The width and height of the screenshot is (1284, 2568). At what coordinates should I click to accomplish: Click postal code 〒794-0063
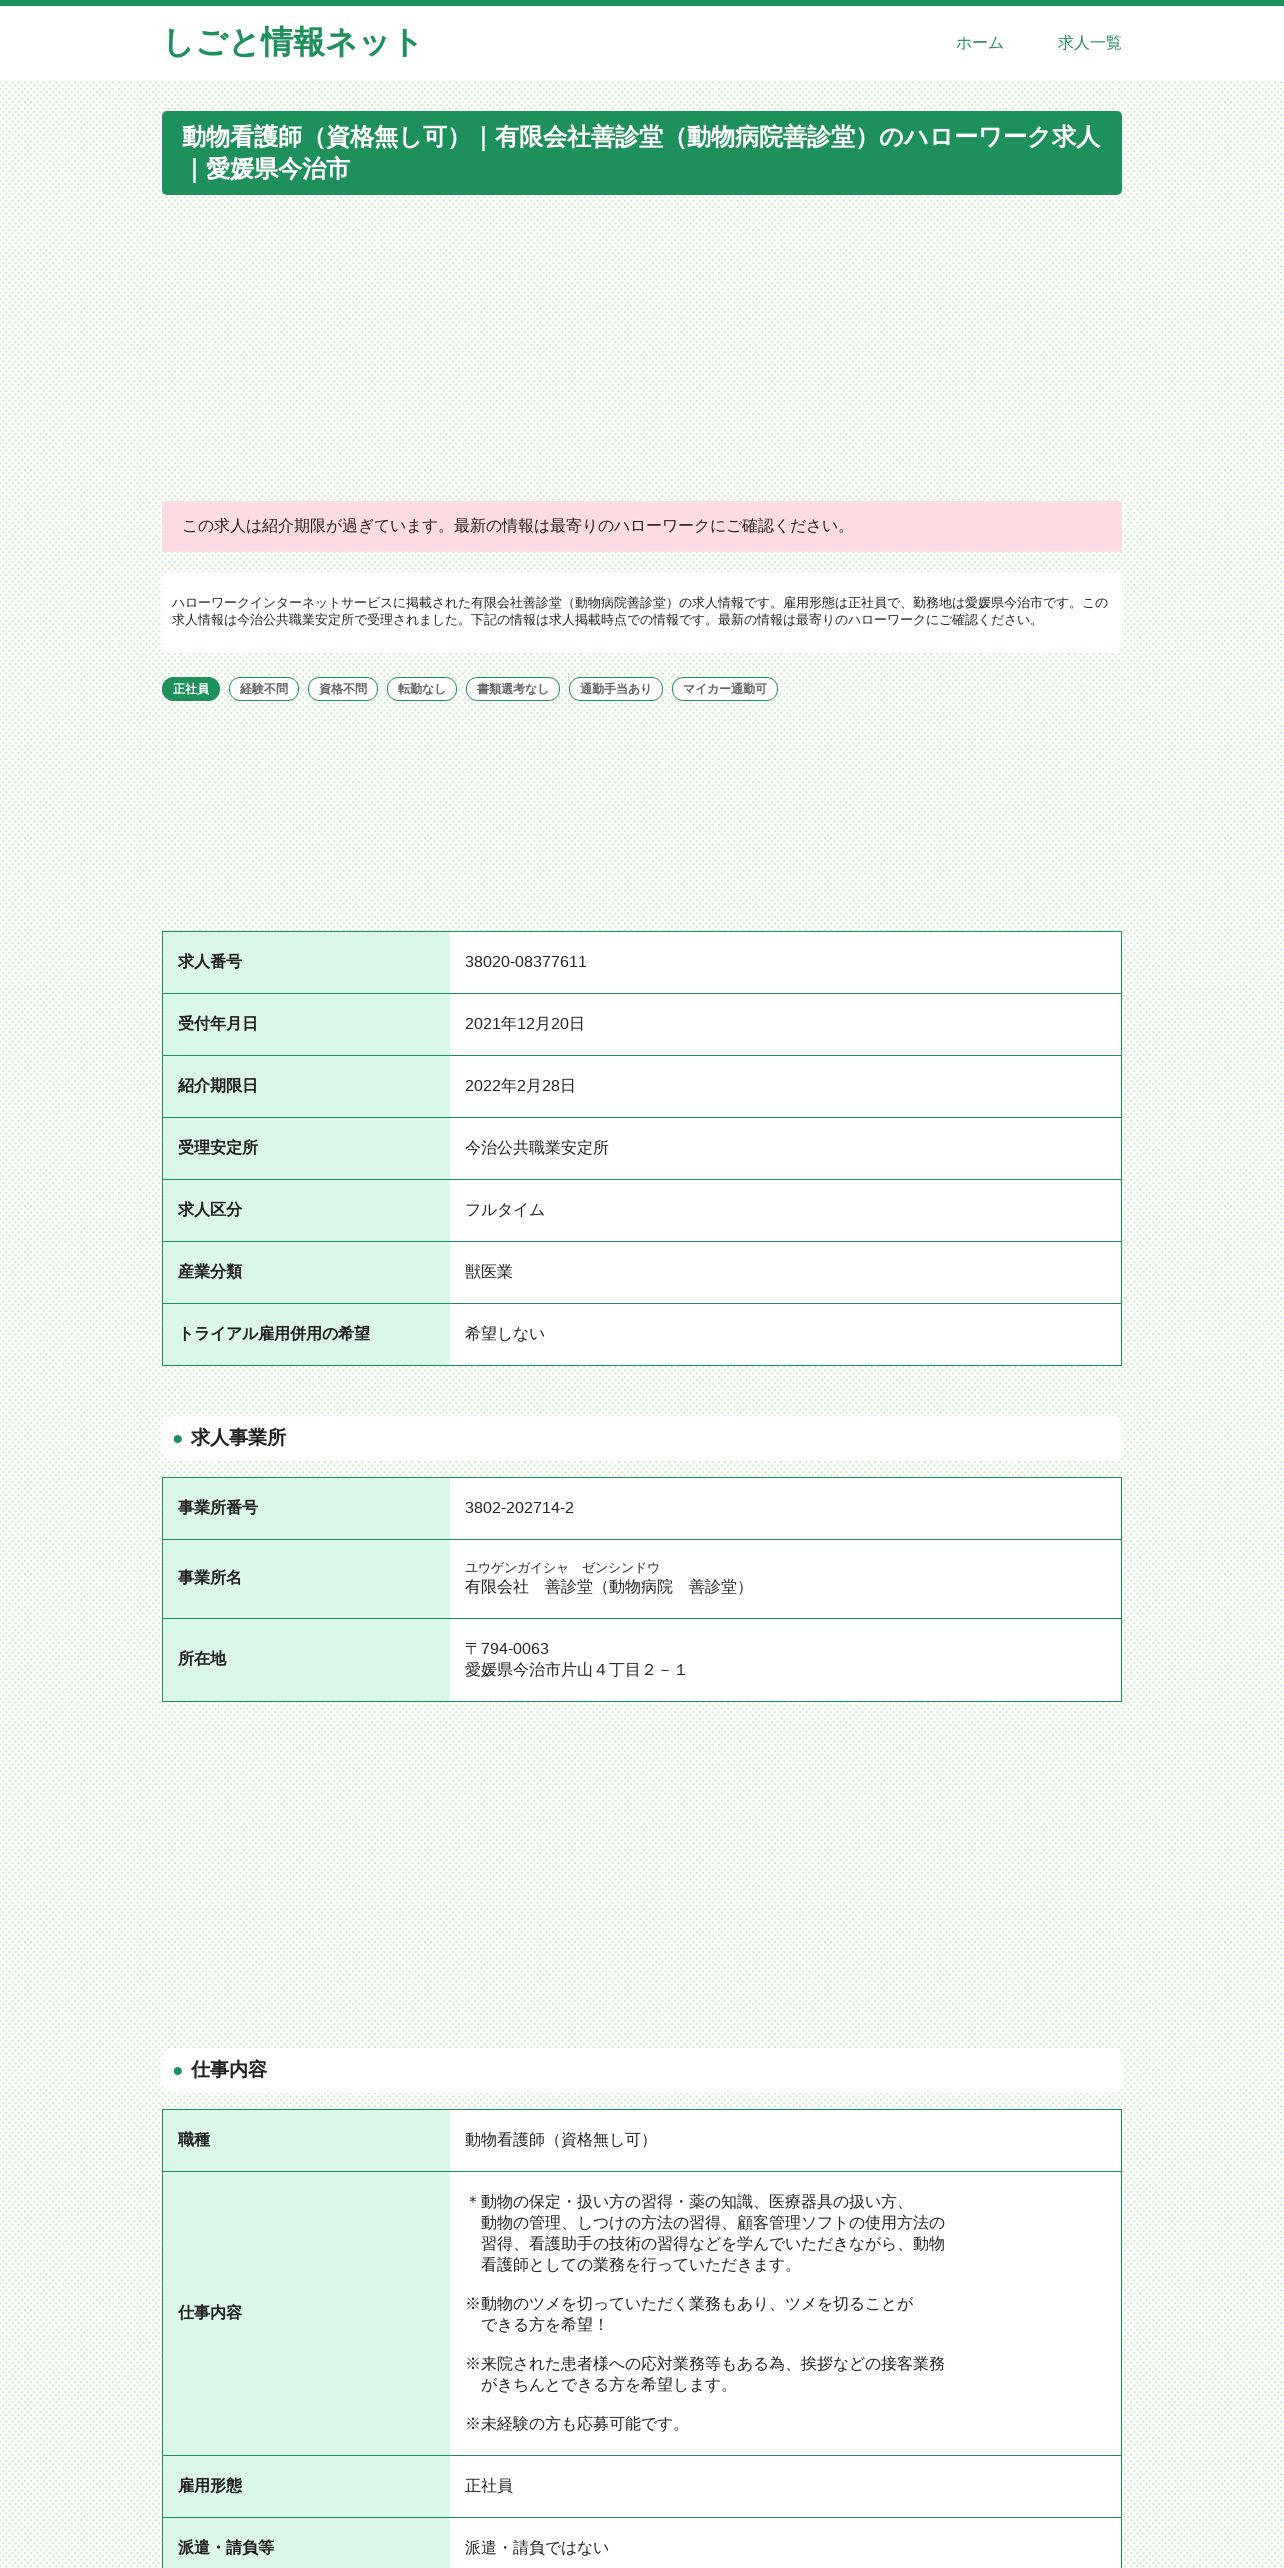pyautogui.click(x=507, y=1649)
